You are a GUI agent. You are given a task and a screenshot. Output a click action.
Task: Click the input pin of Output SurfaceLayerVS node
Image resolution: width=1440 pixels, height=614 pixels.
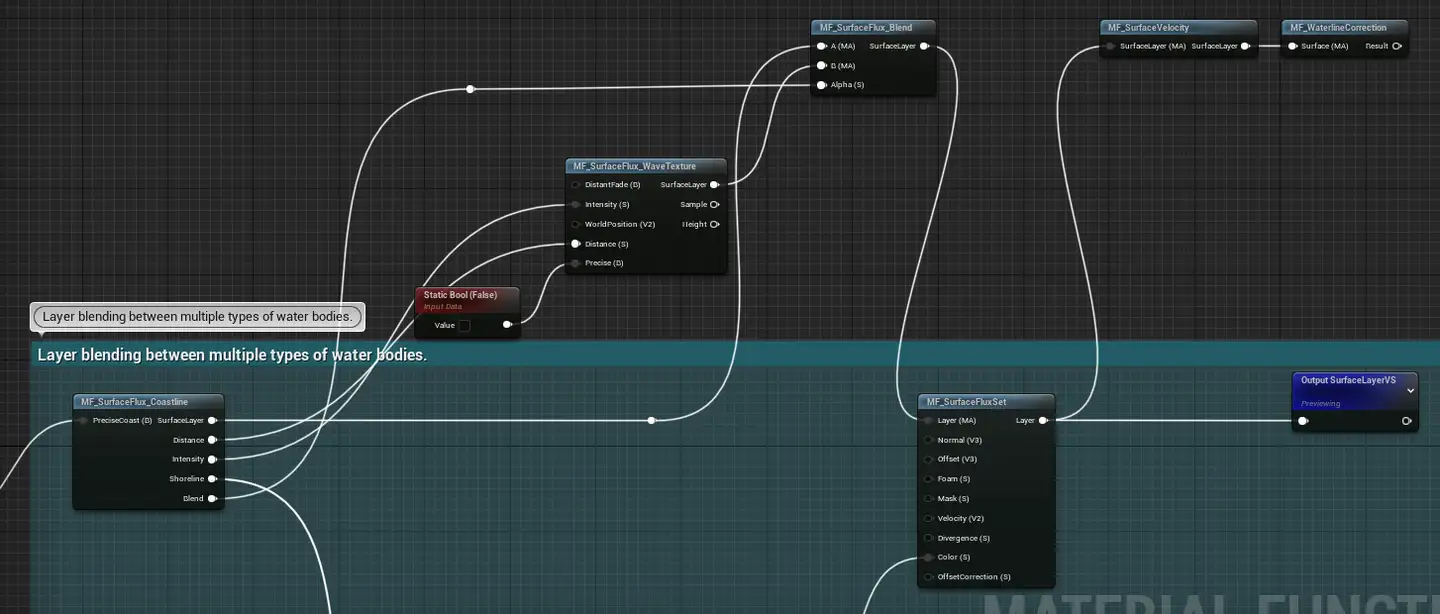click(1303, 421)
